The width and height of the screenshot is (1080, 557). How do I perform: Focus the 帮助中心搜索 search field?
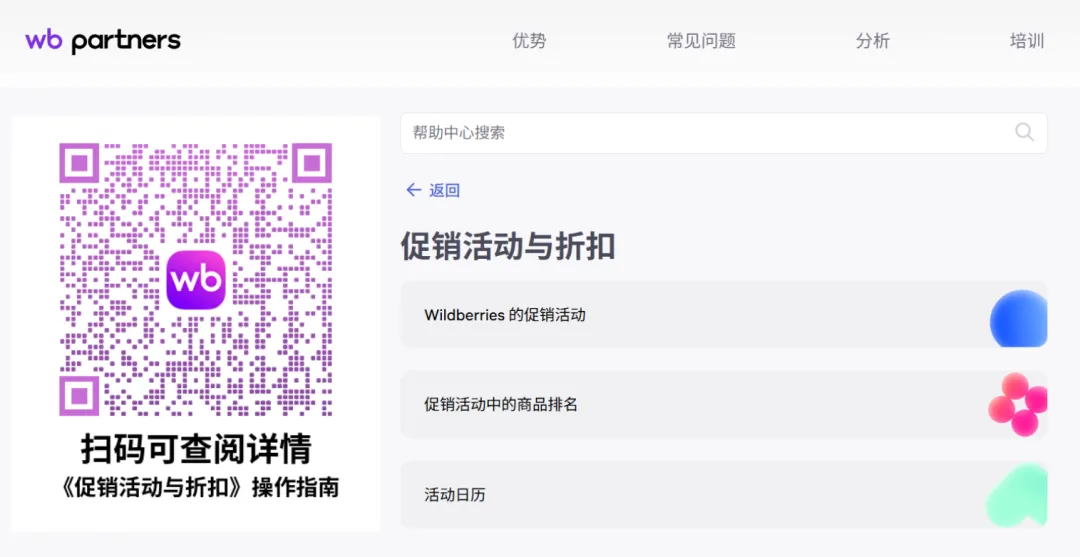coord(724,133)
